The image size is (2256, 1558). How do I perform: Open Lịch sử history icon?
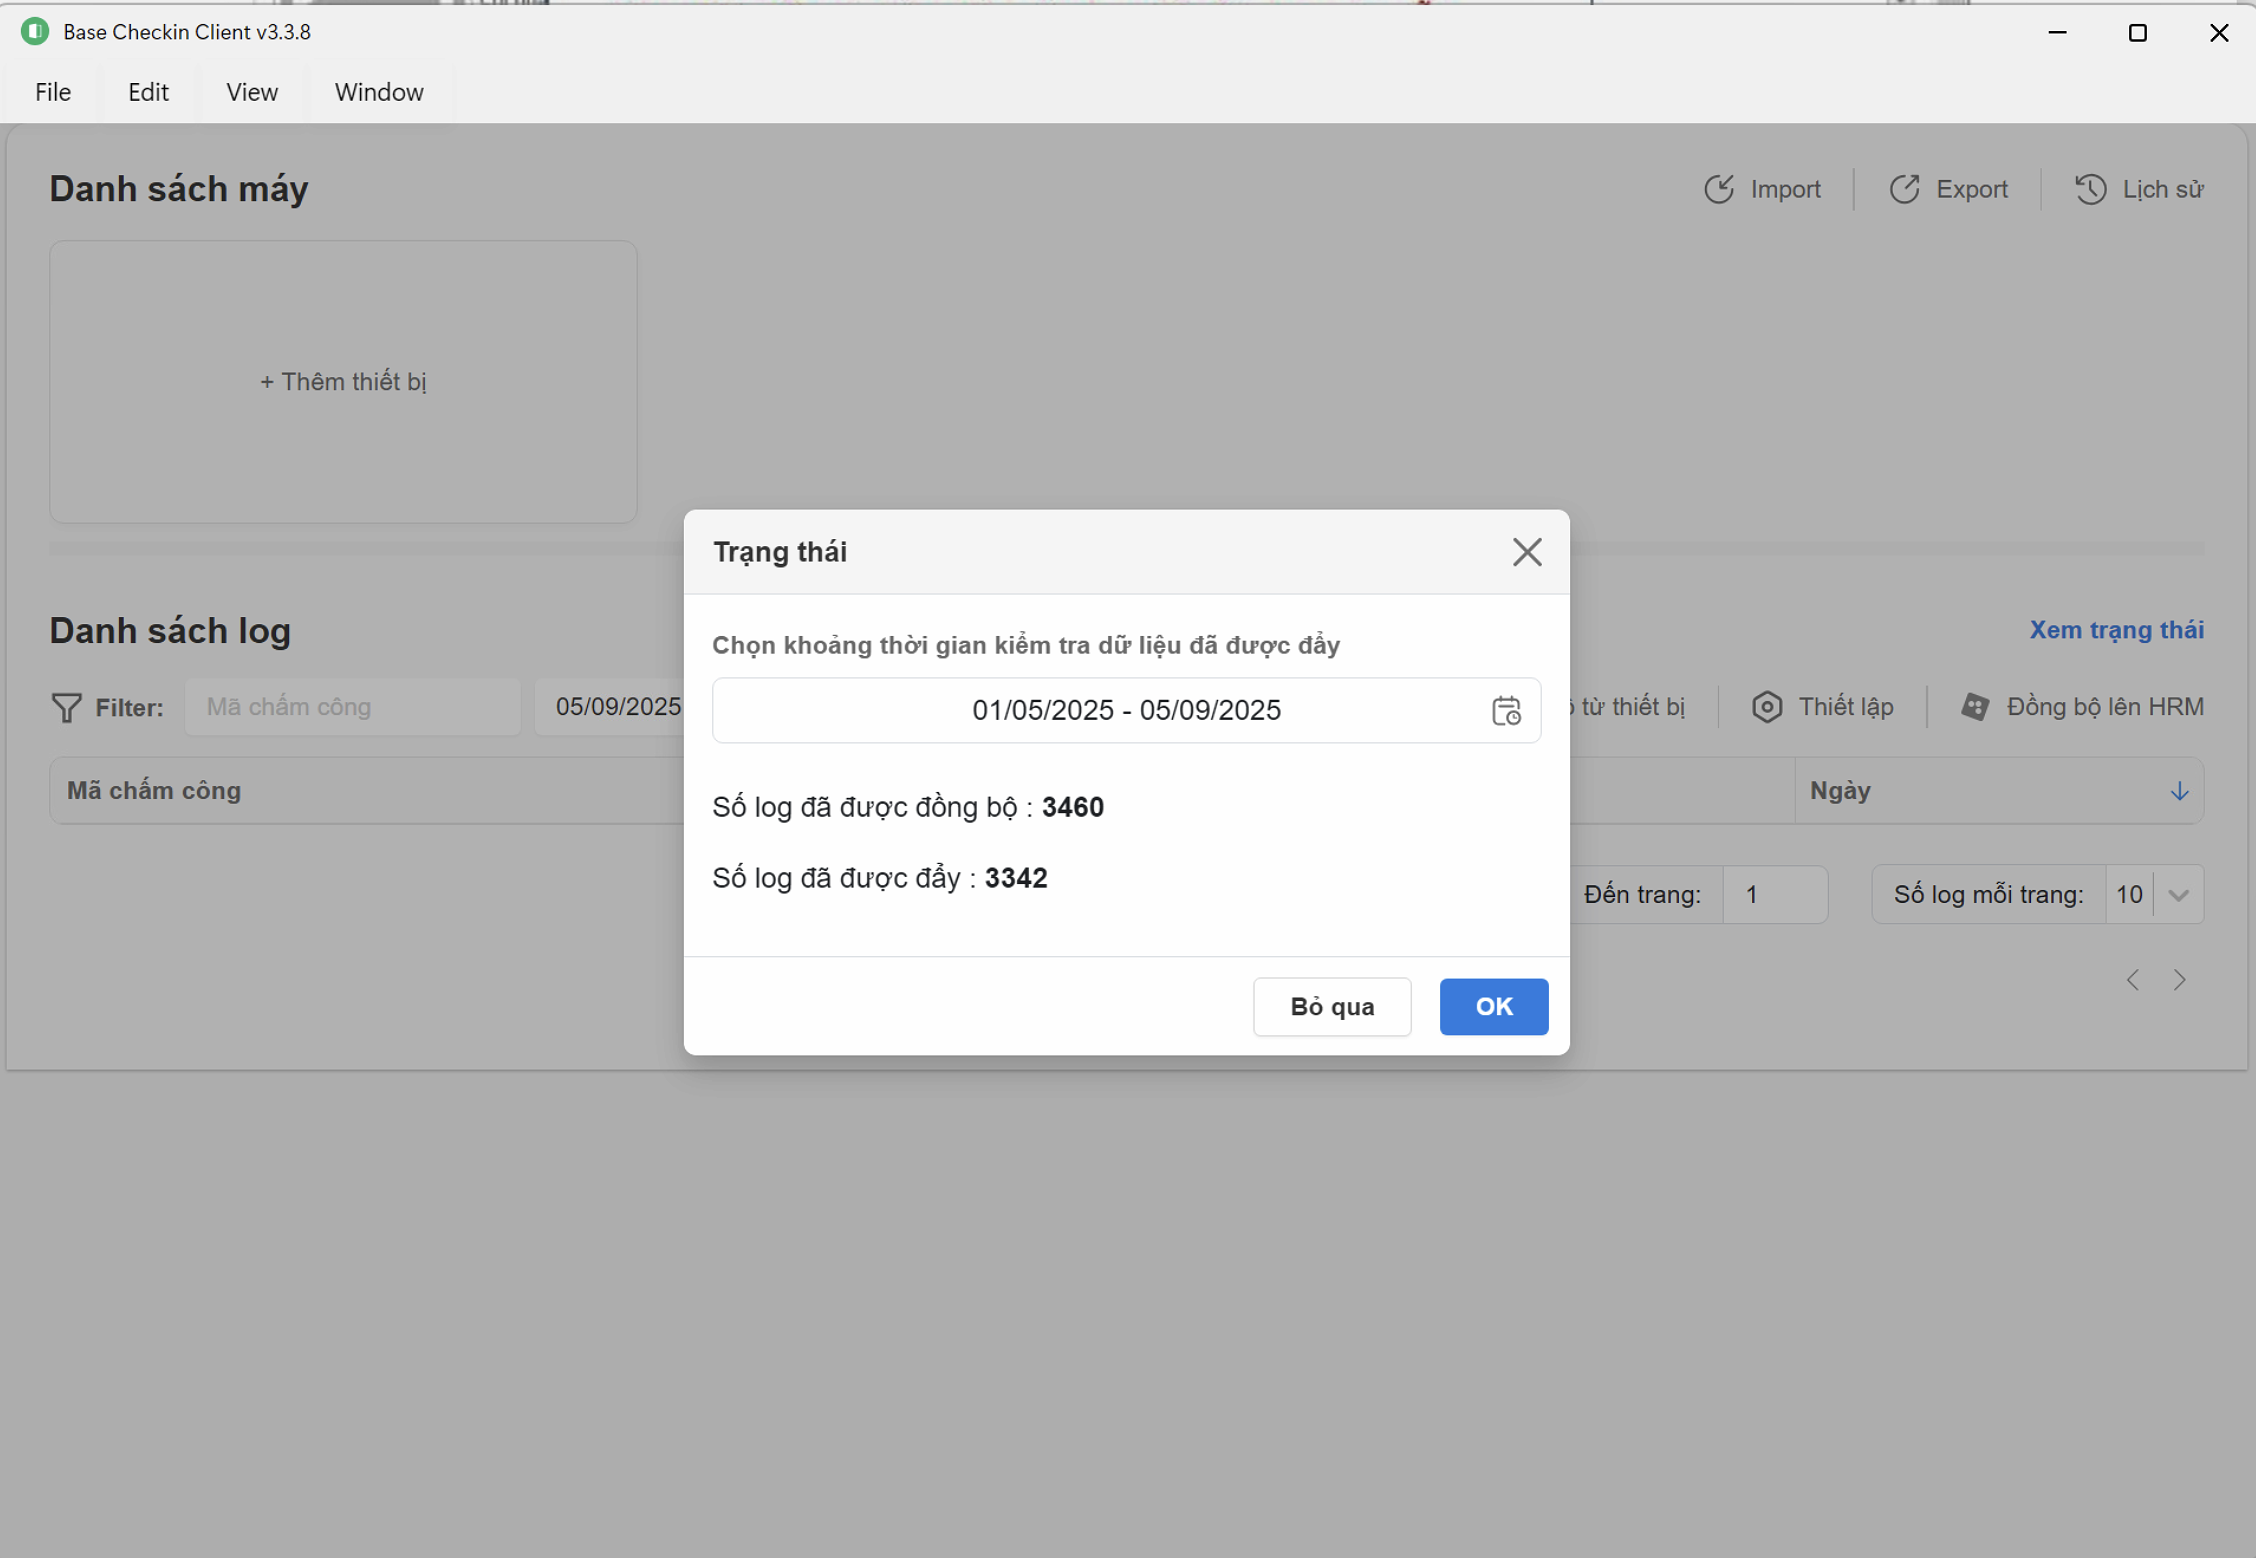click(2090, 189)
